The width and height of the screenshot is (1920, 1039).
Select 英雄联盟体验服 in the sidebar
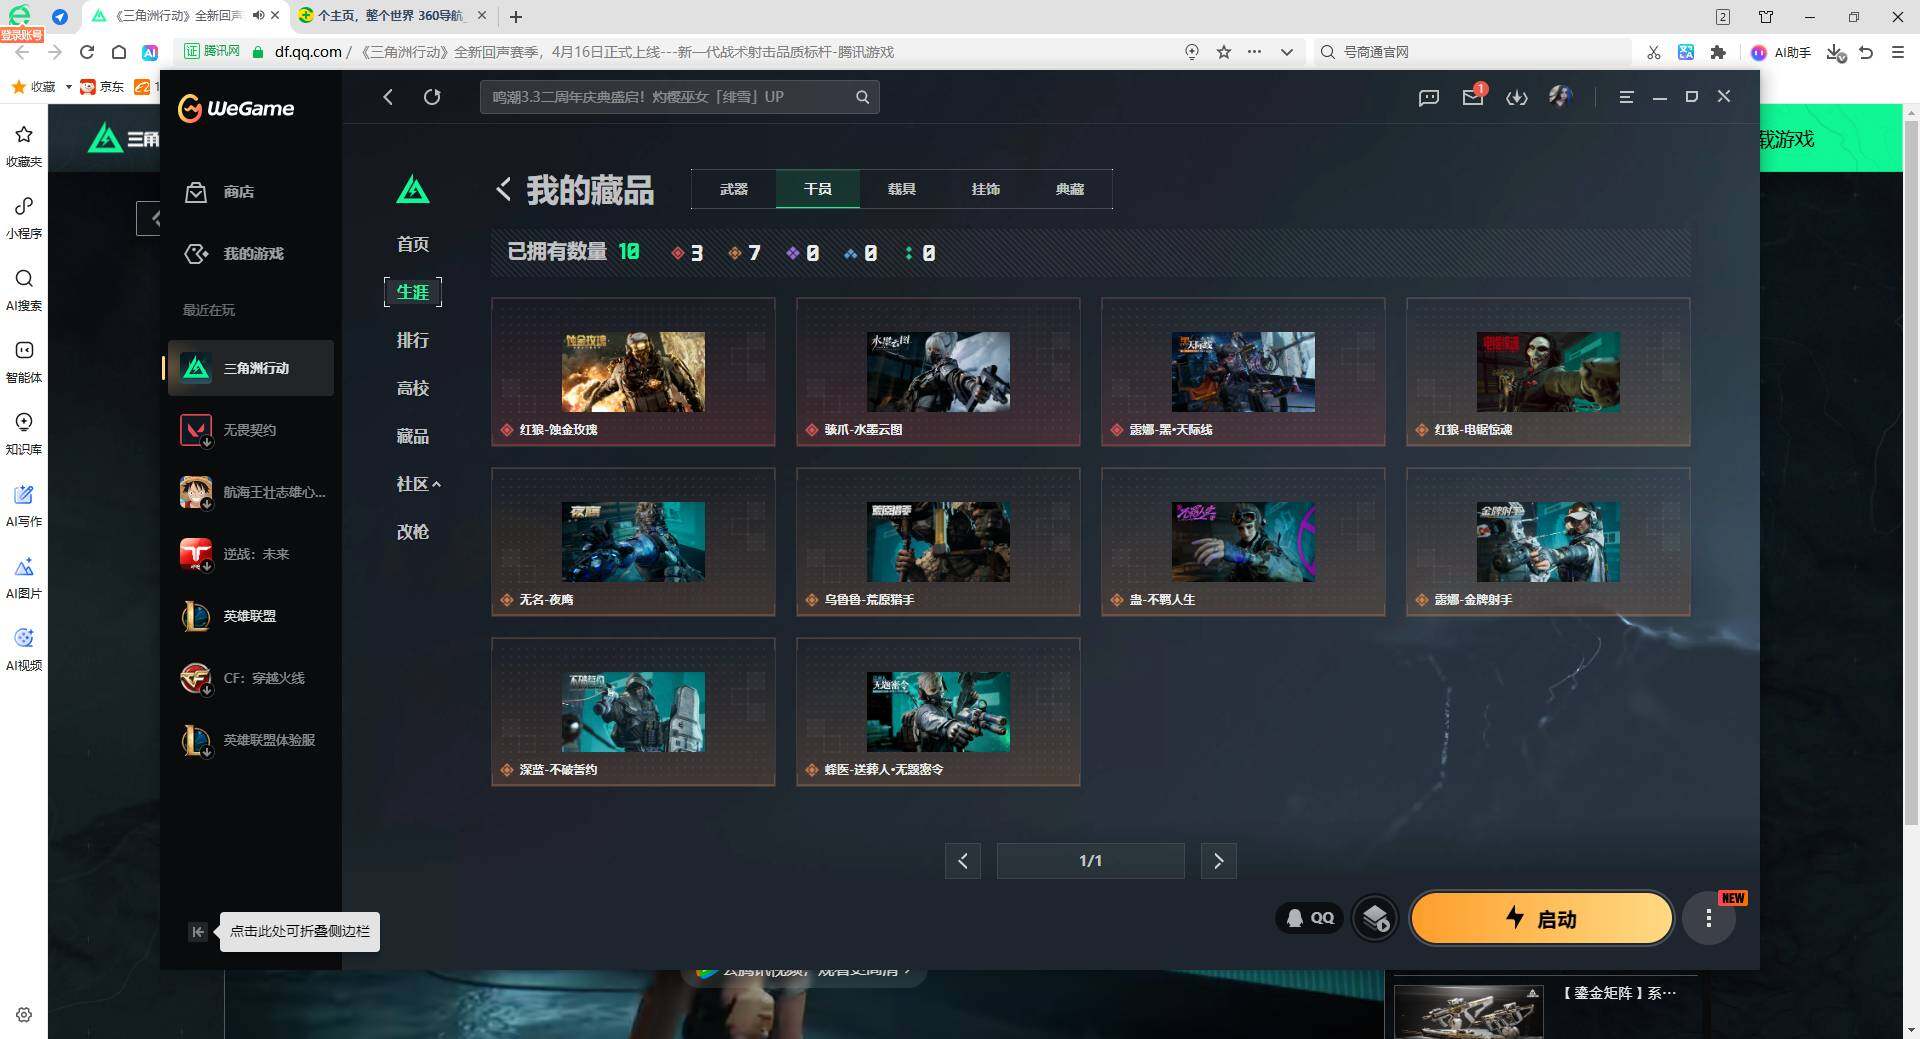250,740
